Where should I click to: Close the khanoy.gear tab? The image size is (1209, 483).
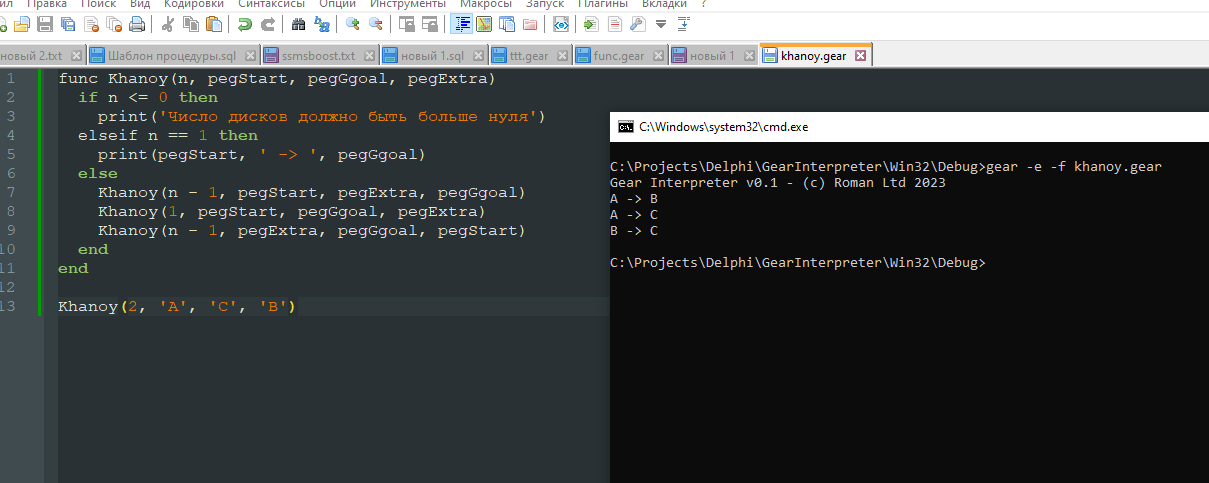859,56
